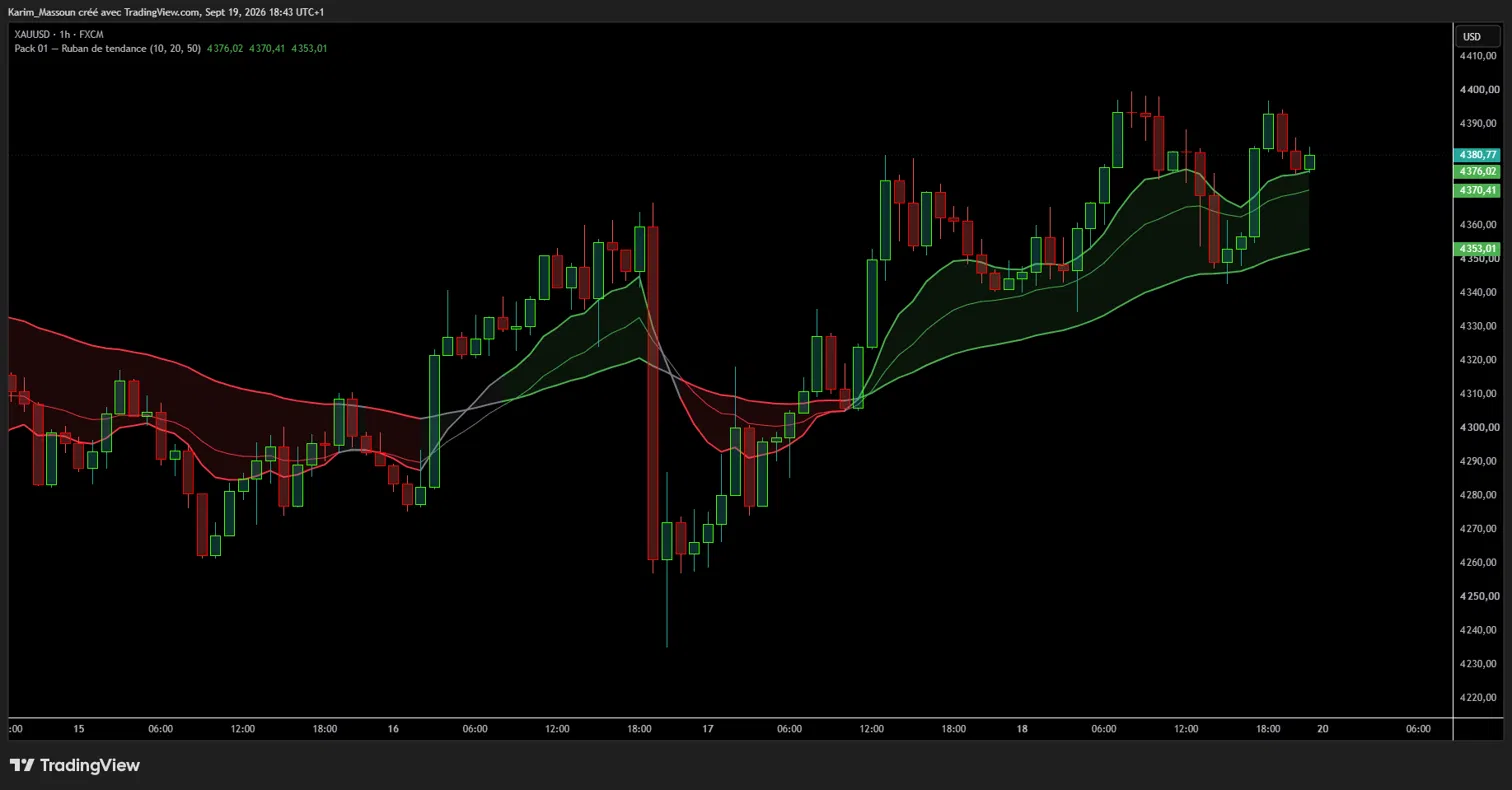
Task: Click the 4290,00 price axis label
Action: tap(1478, 462)
